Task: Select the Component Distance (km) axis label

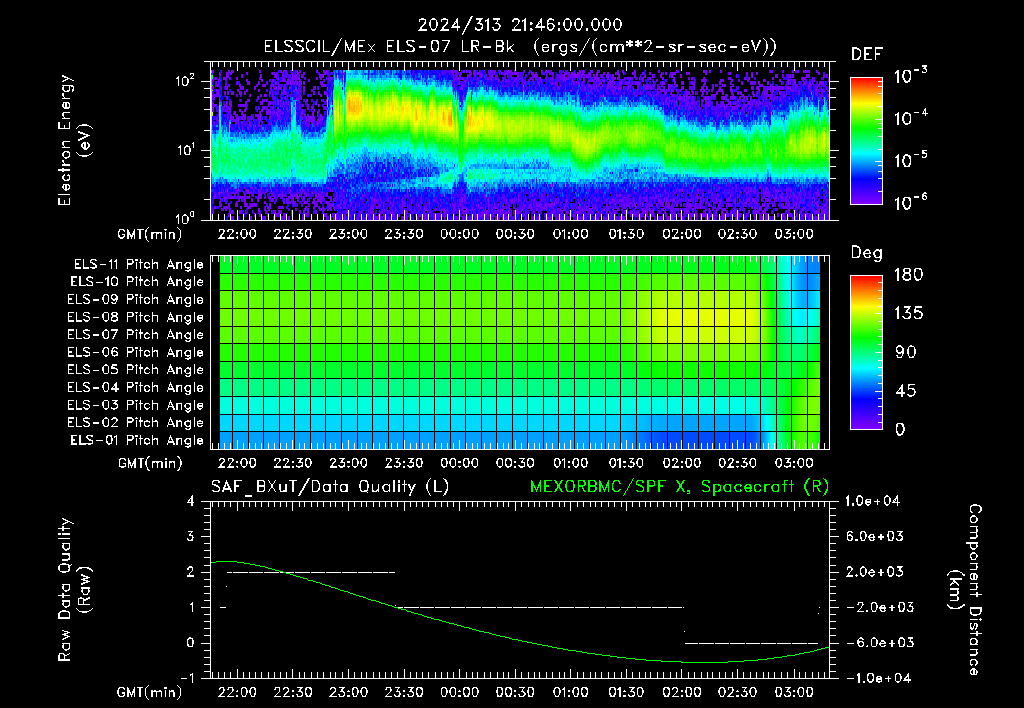Action: click(x=965, y=590)
